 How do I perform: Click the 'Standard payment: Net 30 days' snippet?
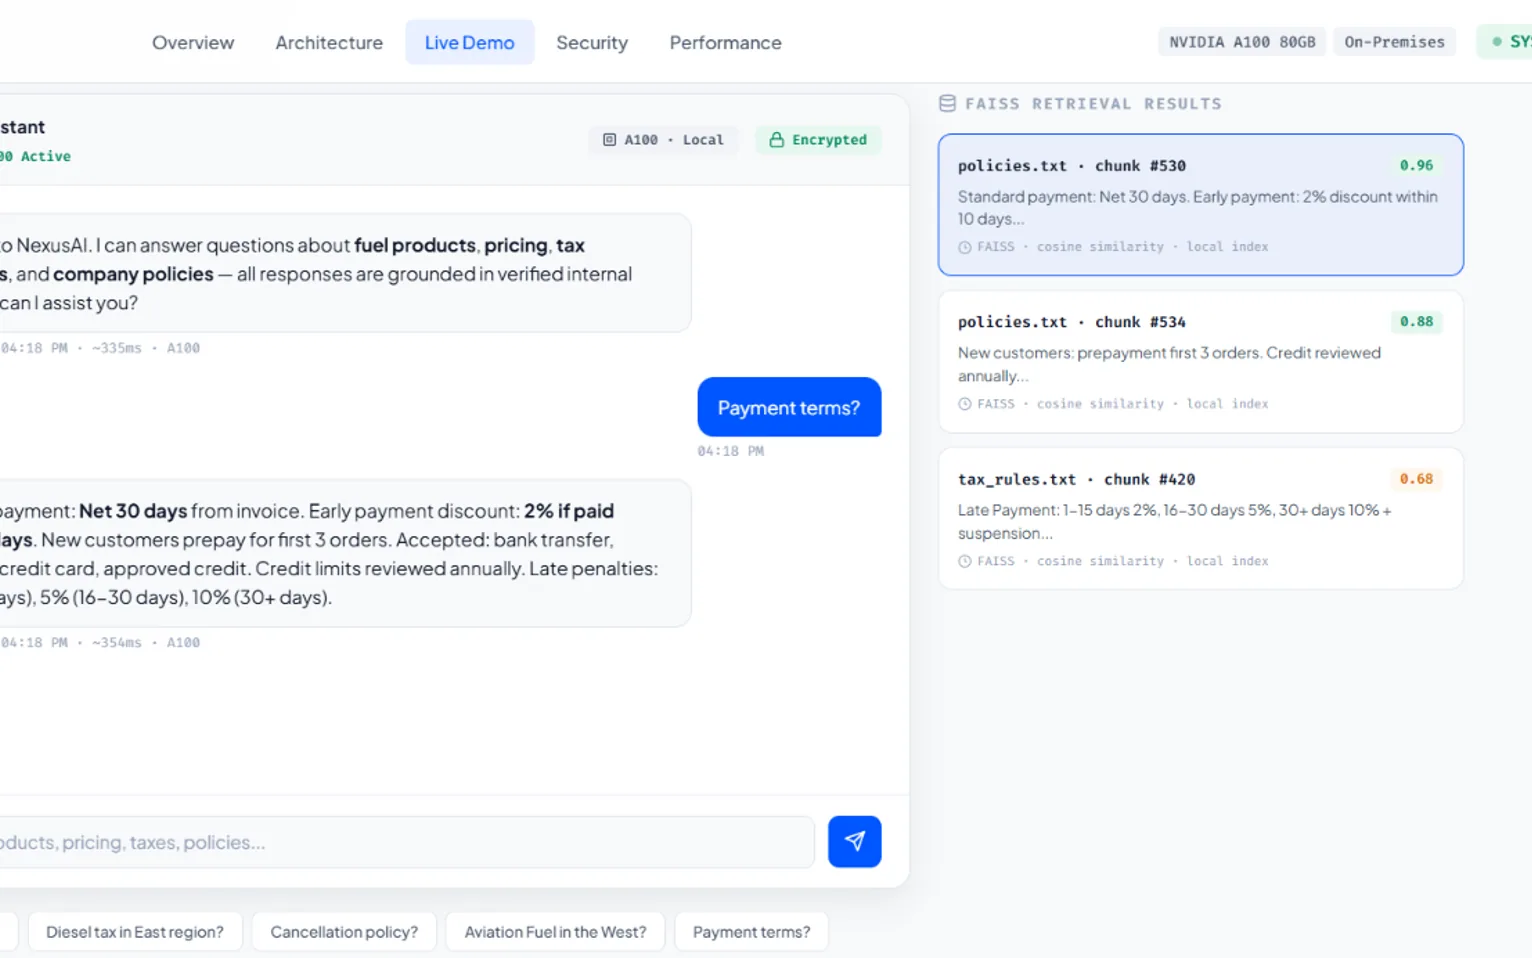[x=1197, y=208]
